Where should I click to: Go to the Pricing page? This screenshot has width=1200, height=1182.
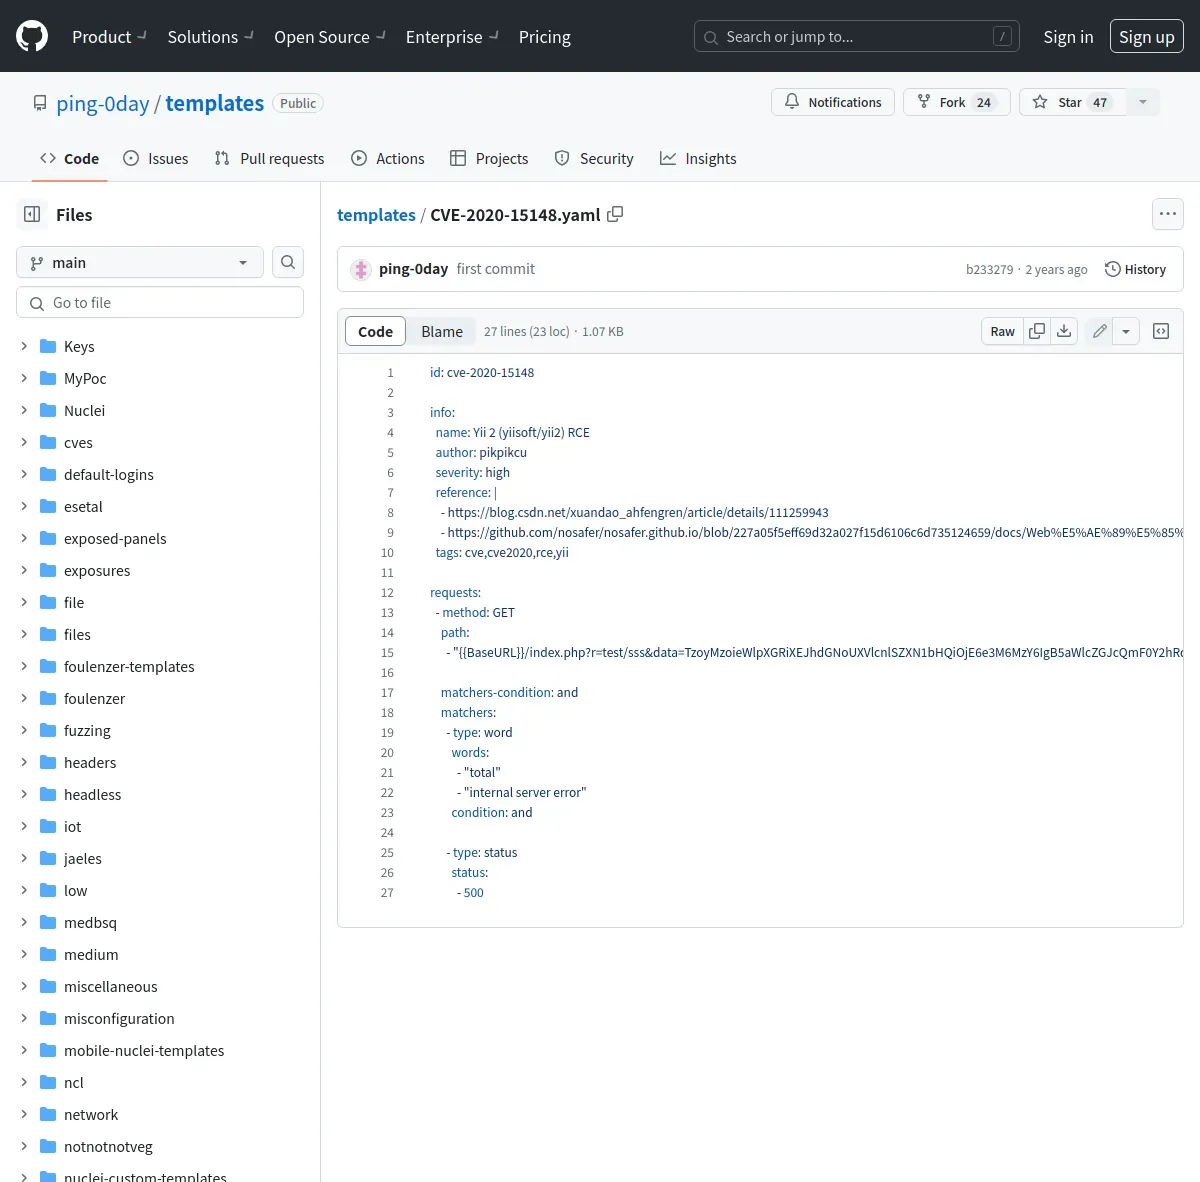coord(545,37)
